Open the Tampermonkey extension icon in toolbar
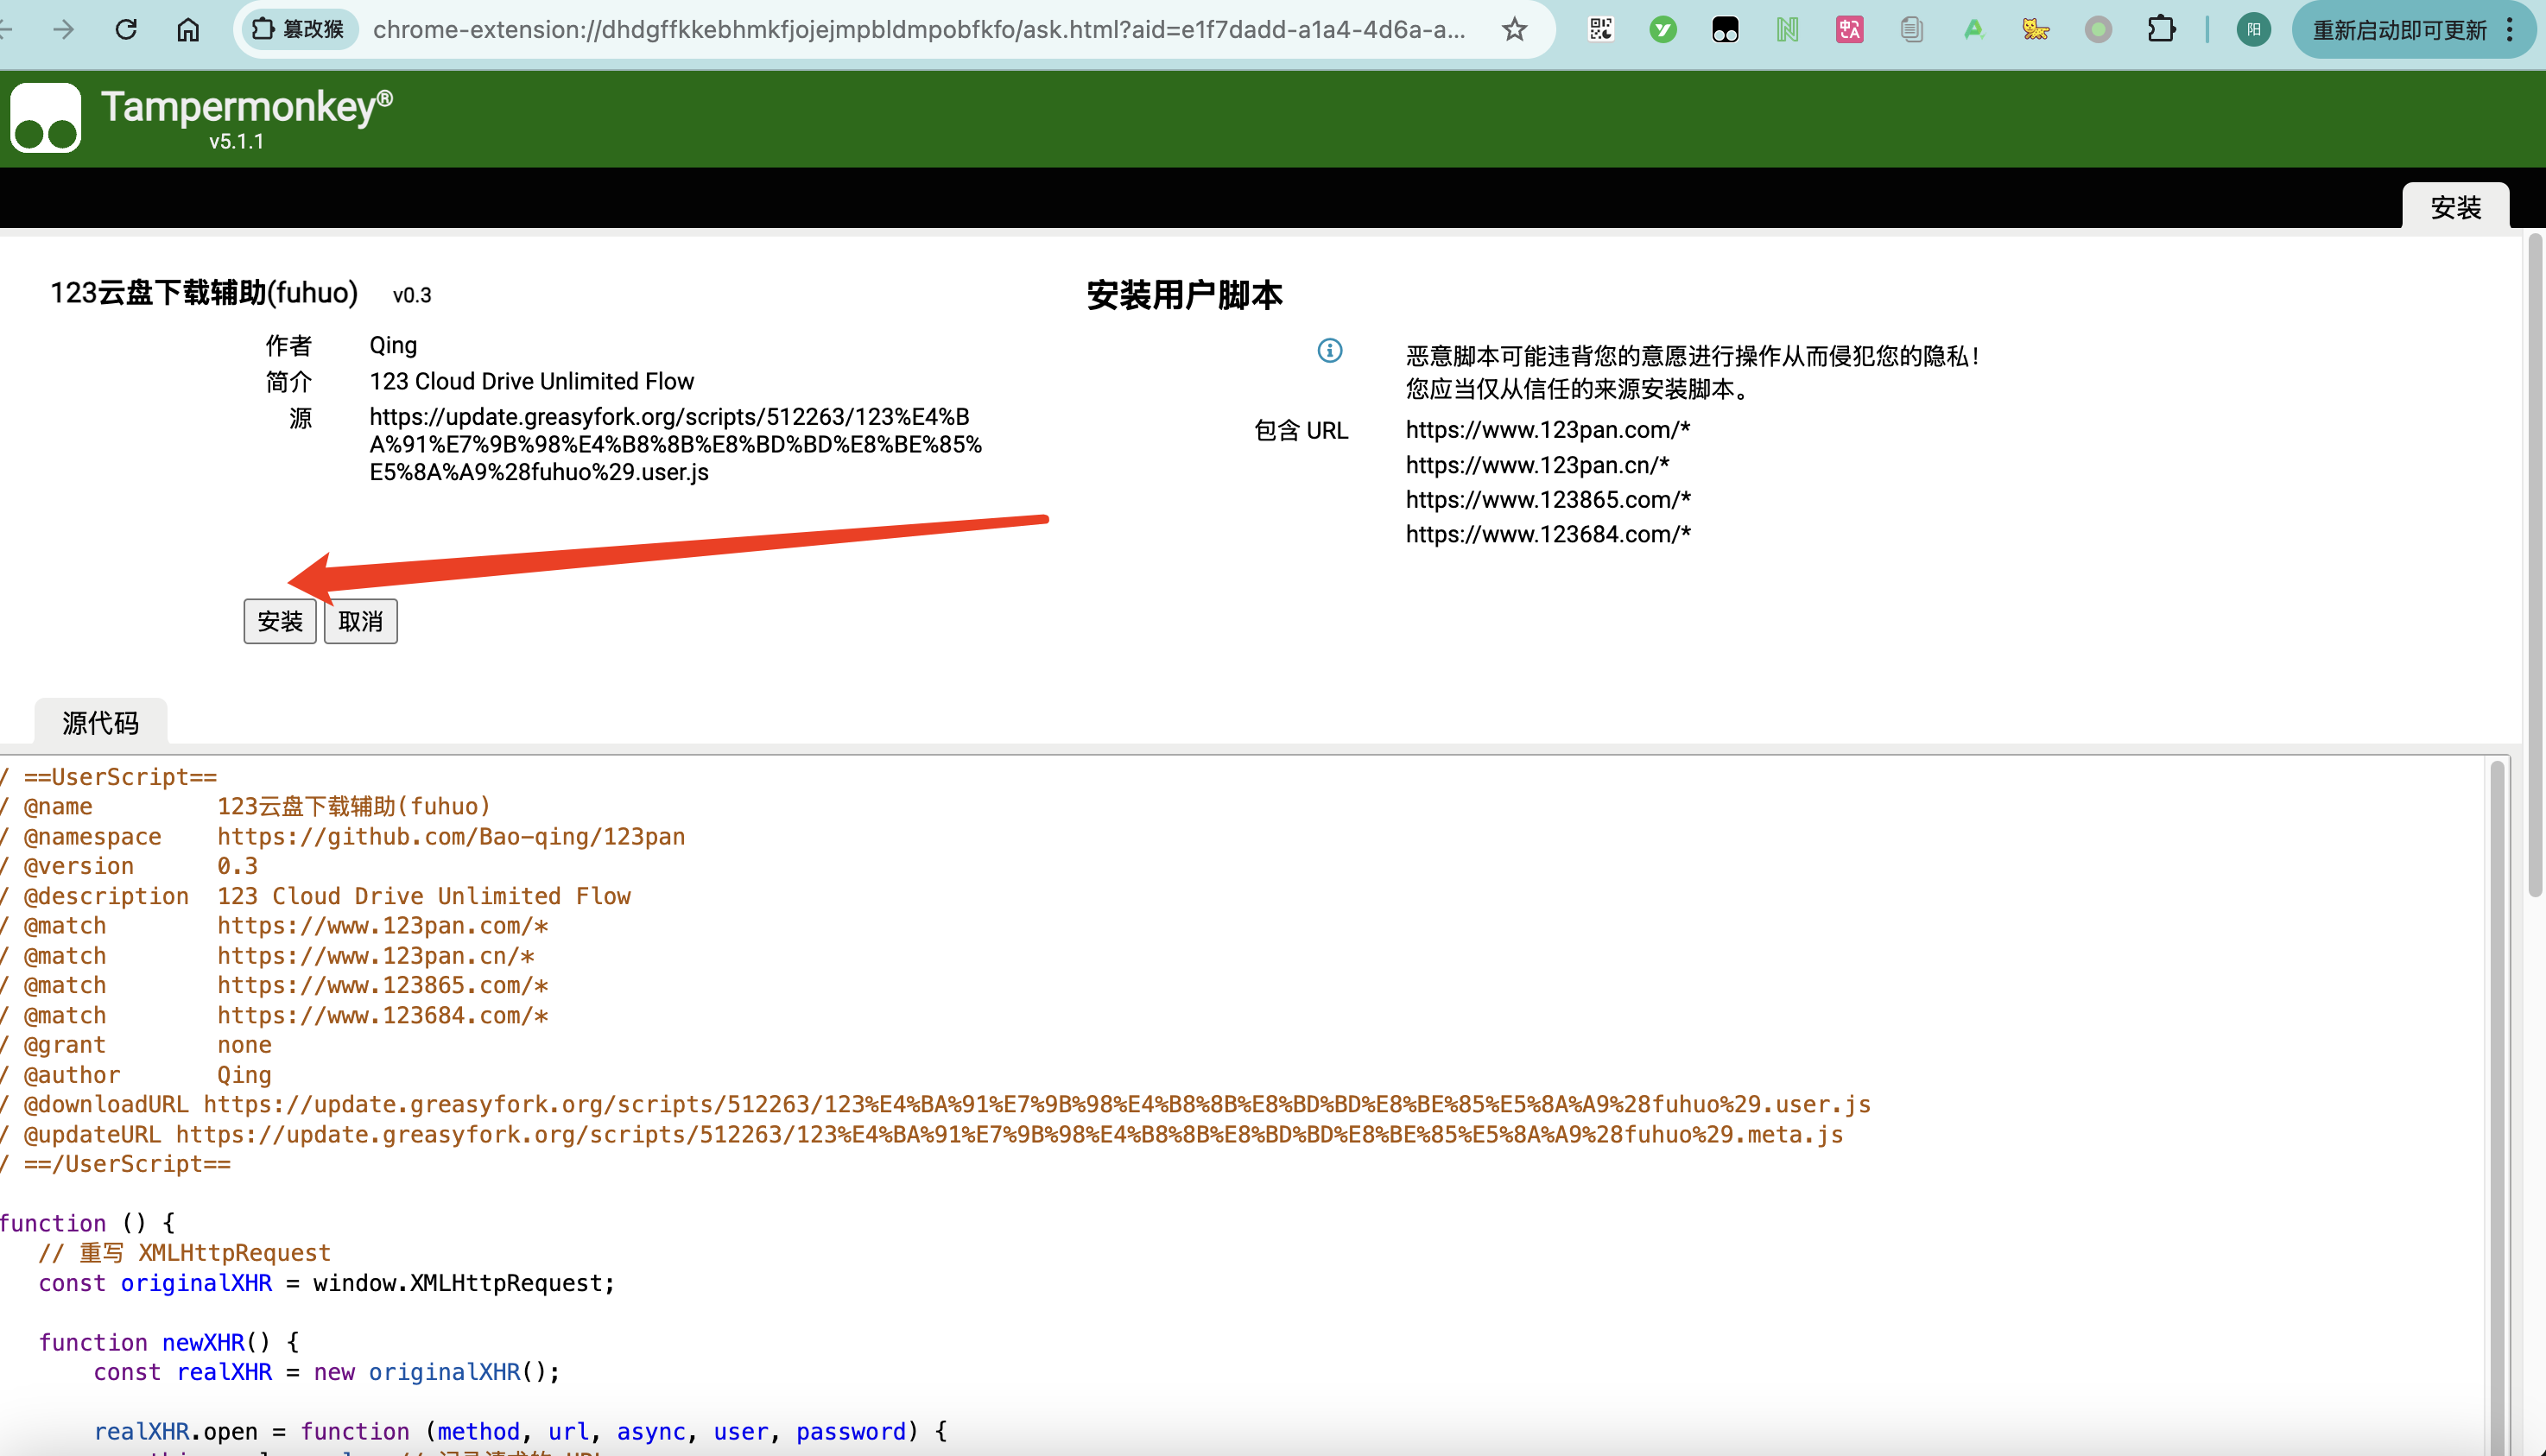Image resolution: width=2546 pixels, height=1456 pixels. tap(1725, 30)
